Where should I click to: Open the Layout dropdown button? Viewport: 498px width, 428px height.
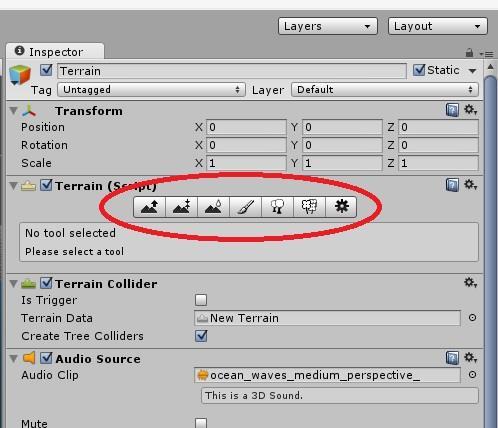click(x=438, y=26)
